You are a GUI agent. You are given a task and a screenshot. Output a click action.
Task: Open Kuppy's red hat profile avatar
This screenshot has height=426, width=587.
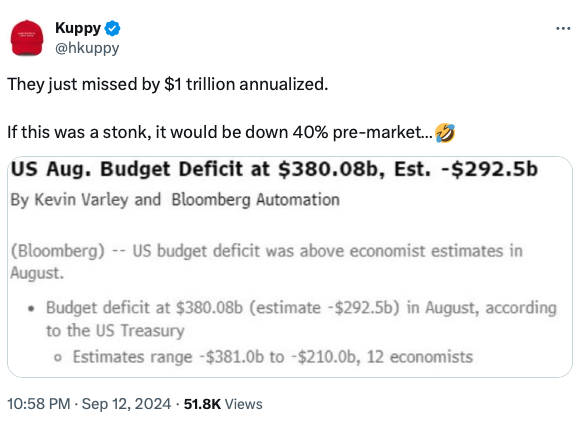point(27,38)
